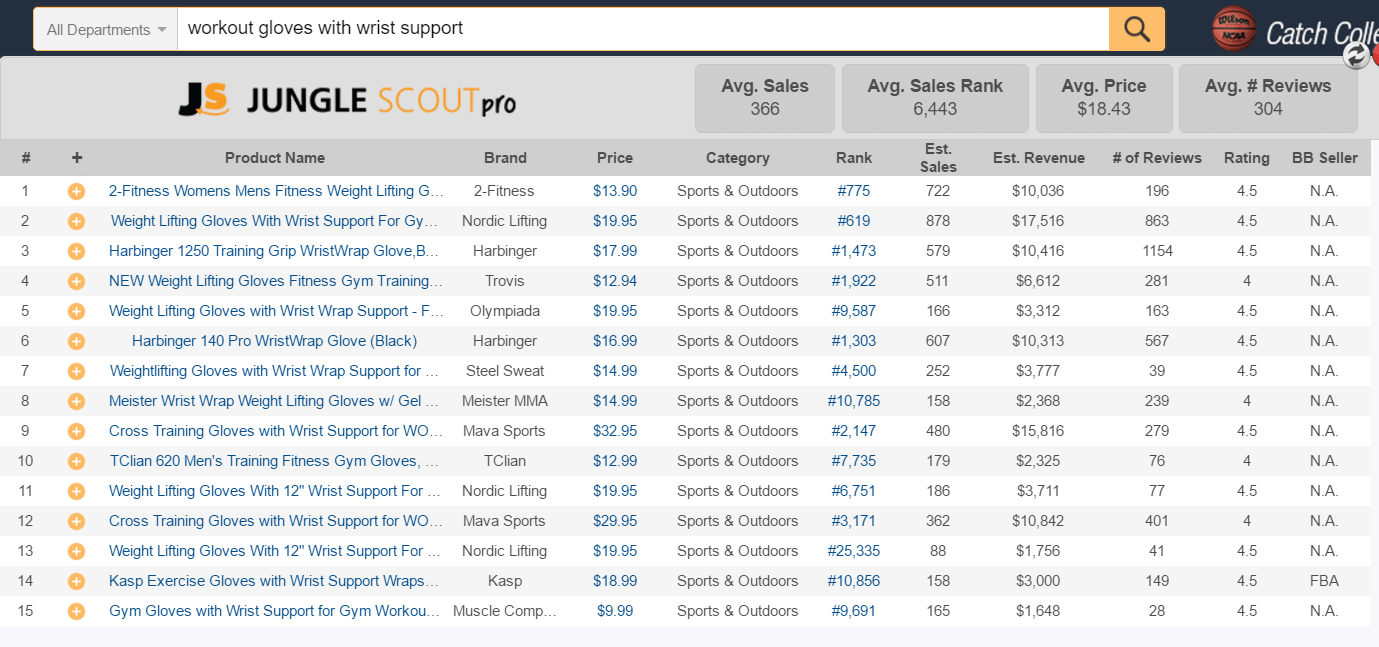Viewport: 1379px width, 647px height.
Task: Click the Jungle Scout Pro logo
Action: pos(347,100)
